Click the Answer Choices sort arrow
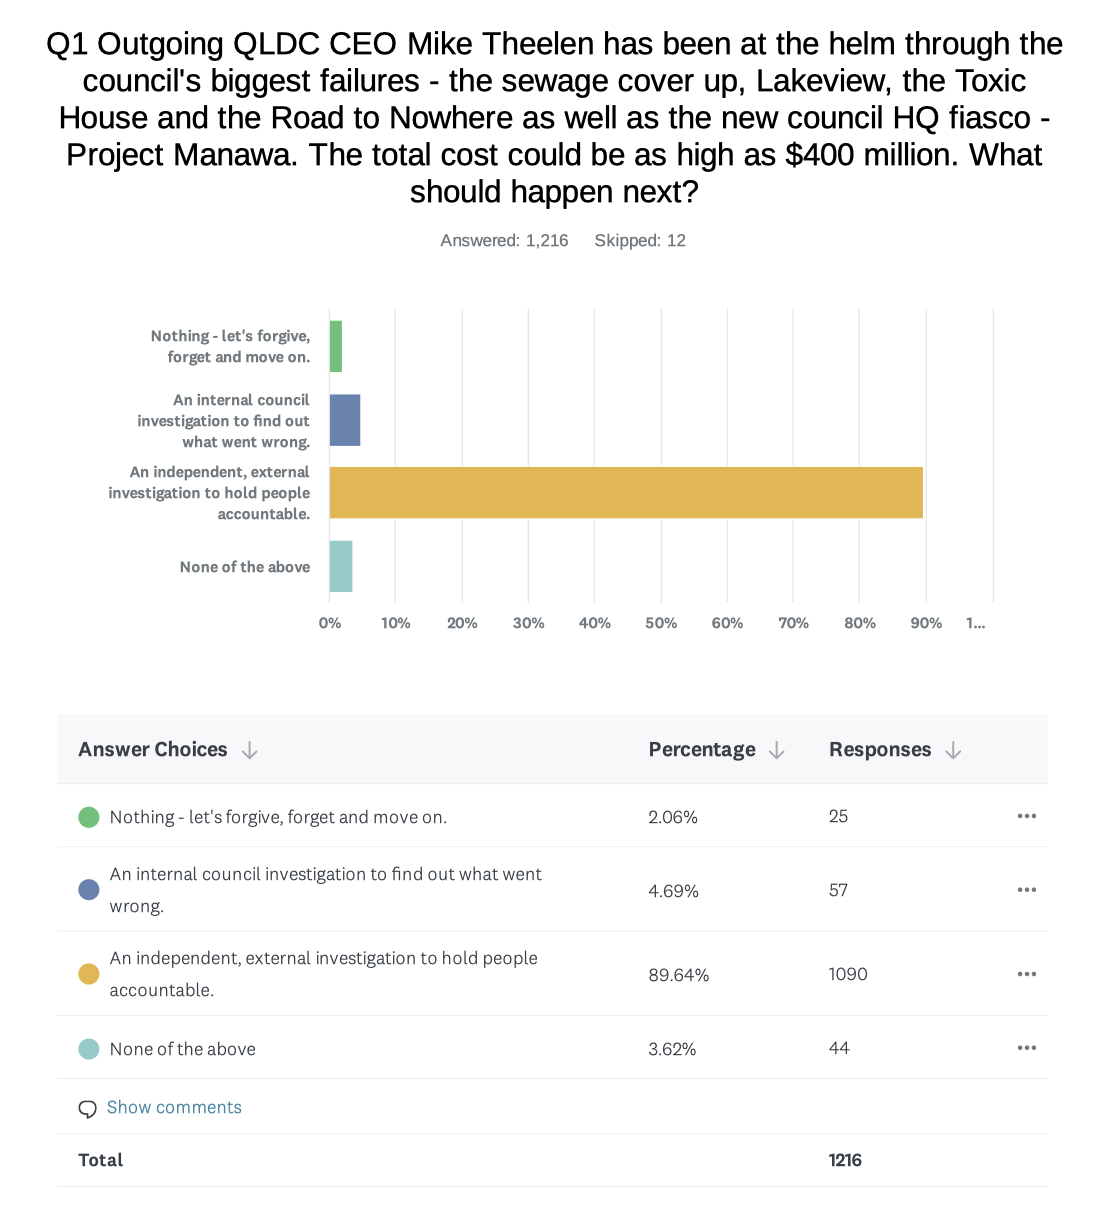The image size is (1117, 1205). 250,750
